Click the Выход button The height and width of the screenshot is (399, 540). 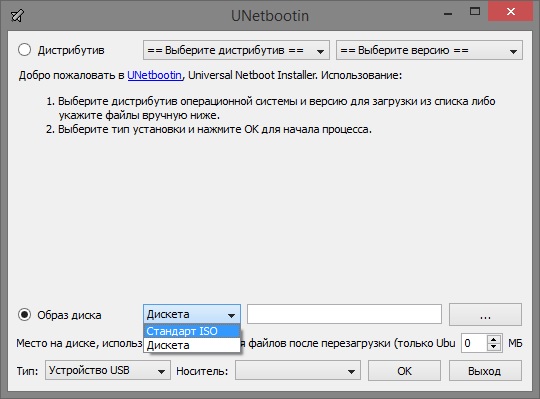click(485, 371)
